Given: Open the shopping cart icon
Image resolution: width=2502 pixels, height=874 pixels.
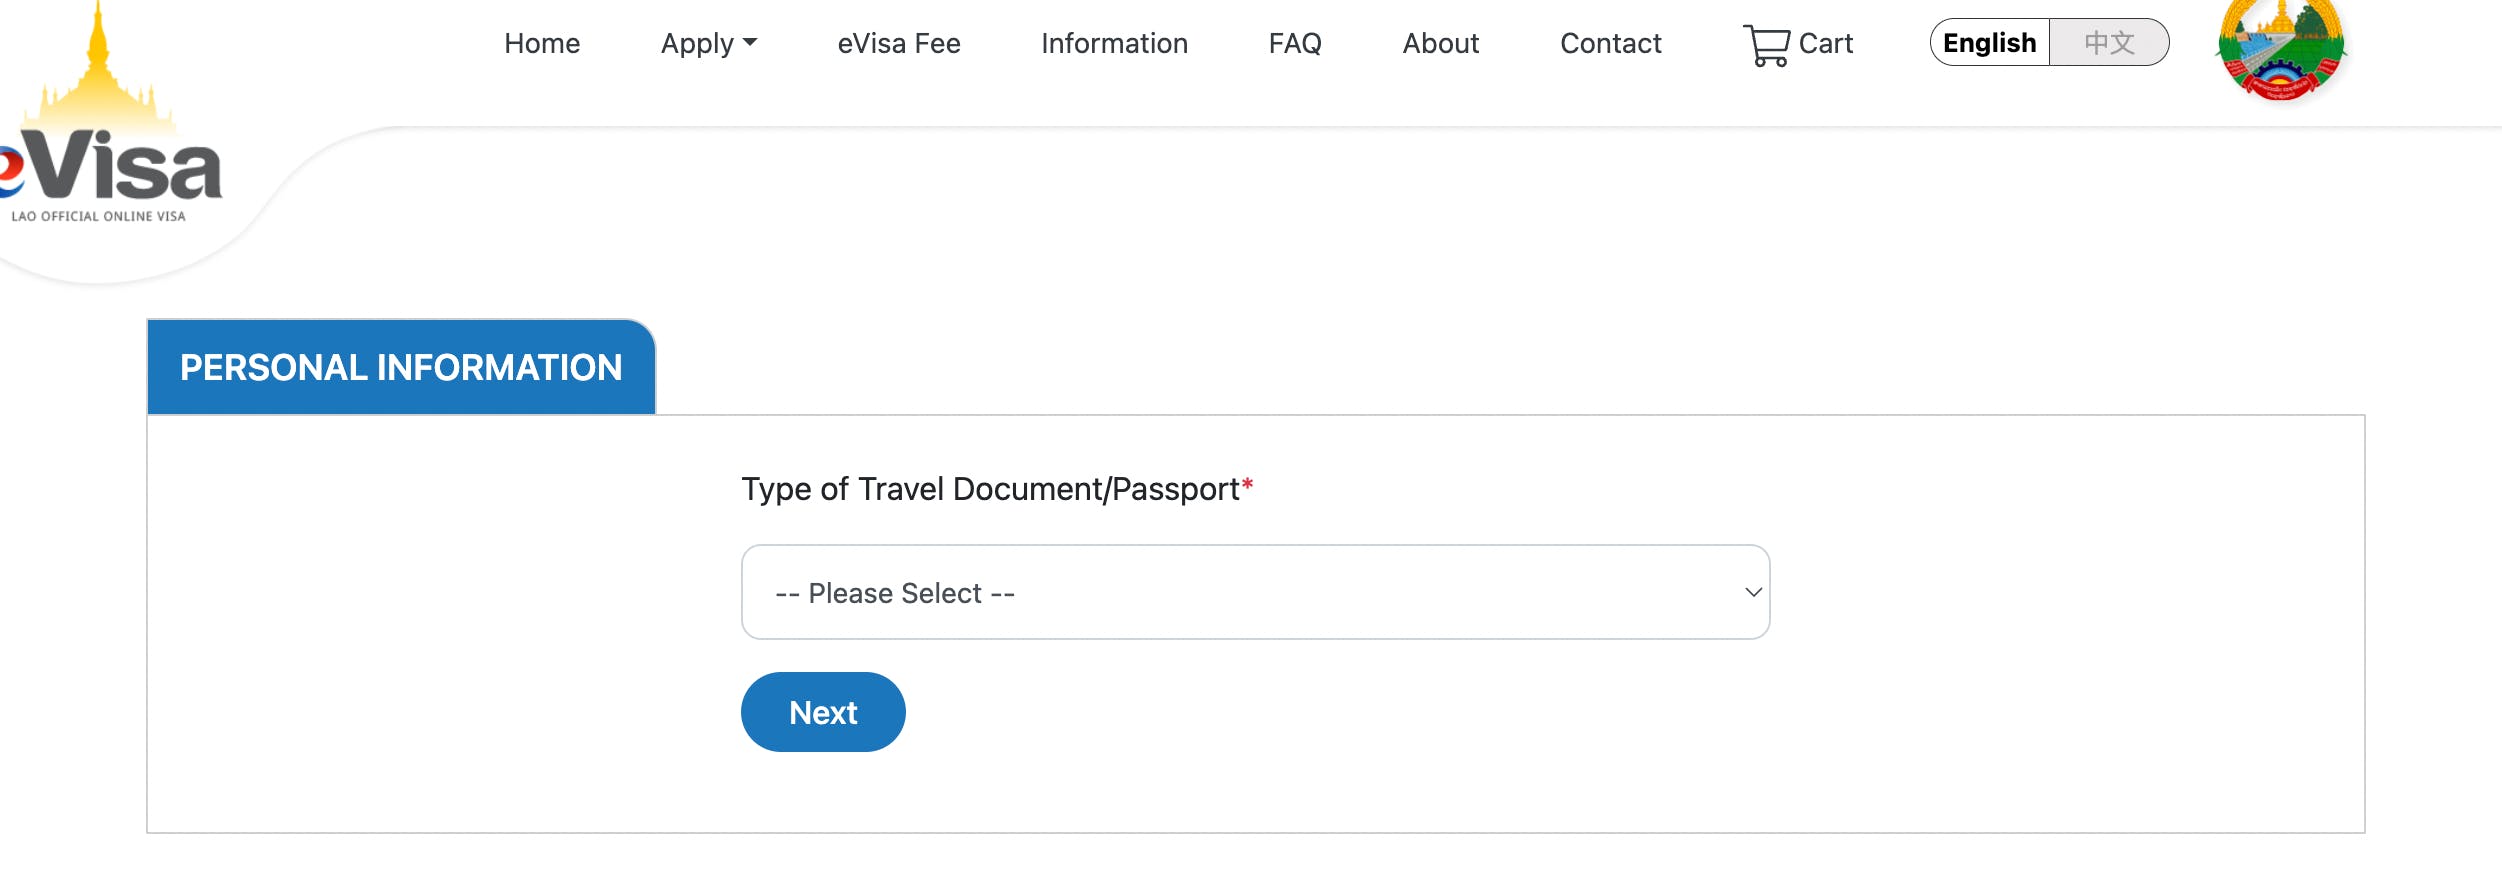Looking at the screenshot, I should 1766,45.
